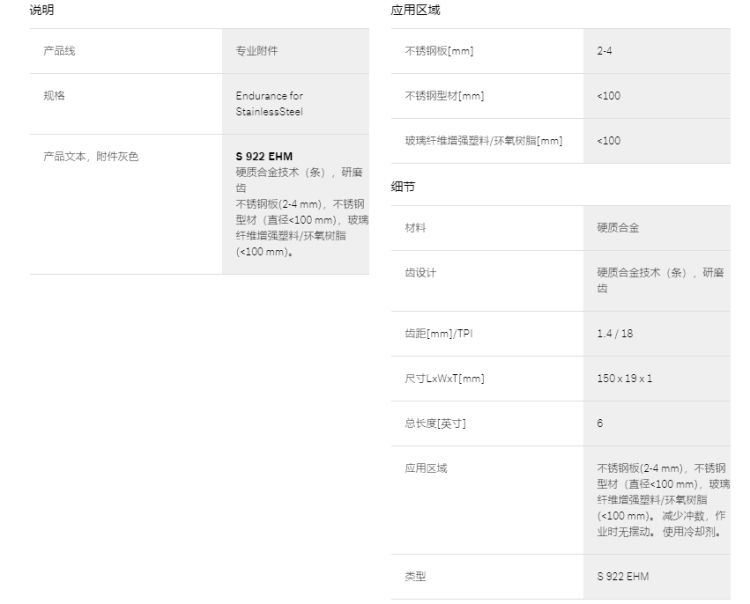This screenshot has height=604, width=750.
Task: Click the 150 x 19 x 1 dimension value
Action: point(625,378)
